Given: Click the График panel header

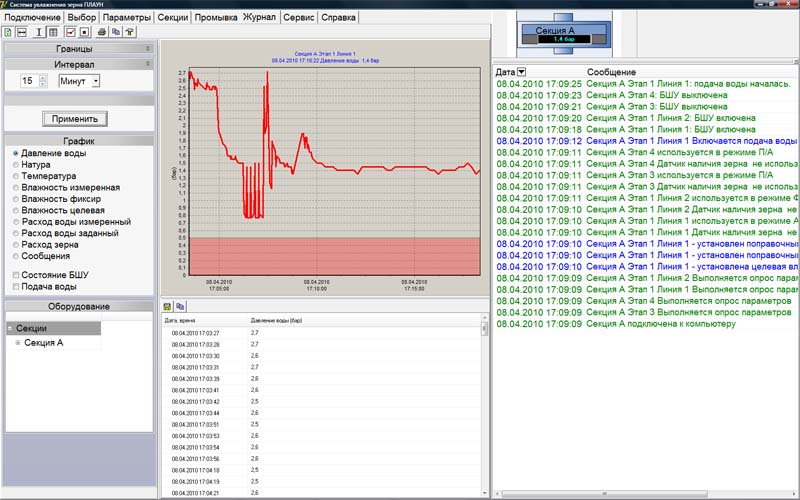Looking at the screenshot, I should 79,141.
